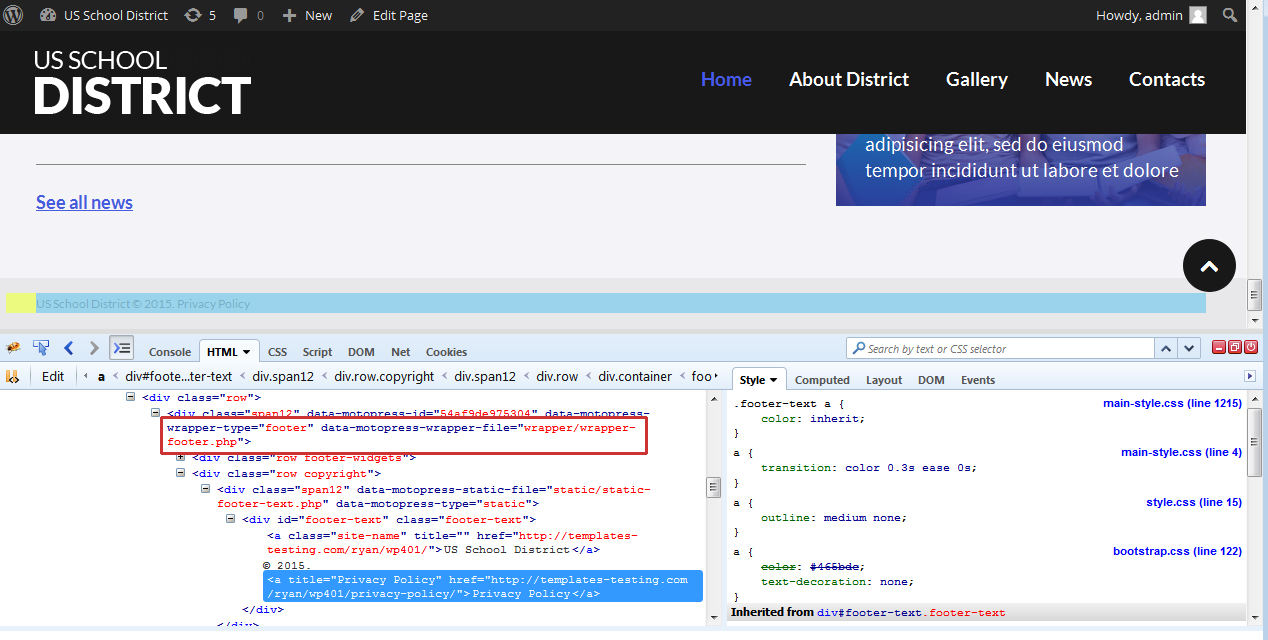Open the DOM tab beside Script
Image resolution: width=1268 pixels, height=640 pixels.
[x=361, y=352]
